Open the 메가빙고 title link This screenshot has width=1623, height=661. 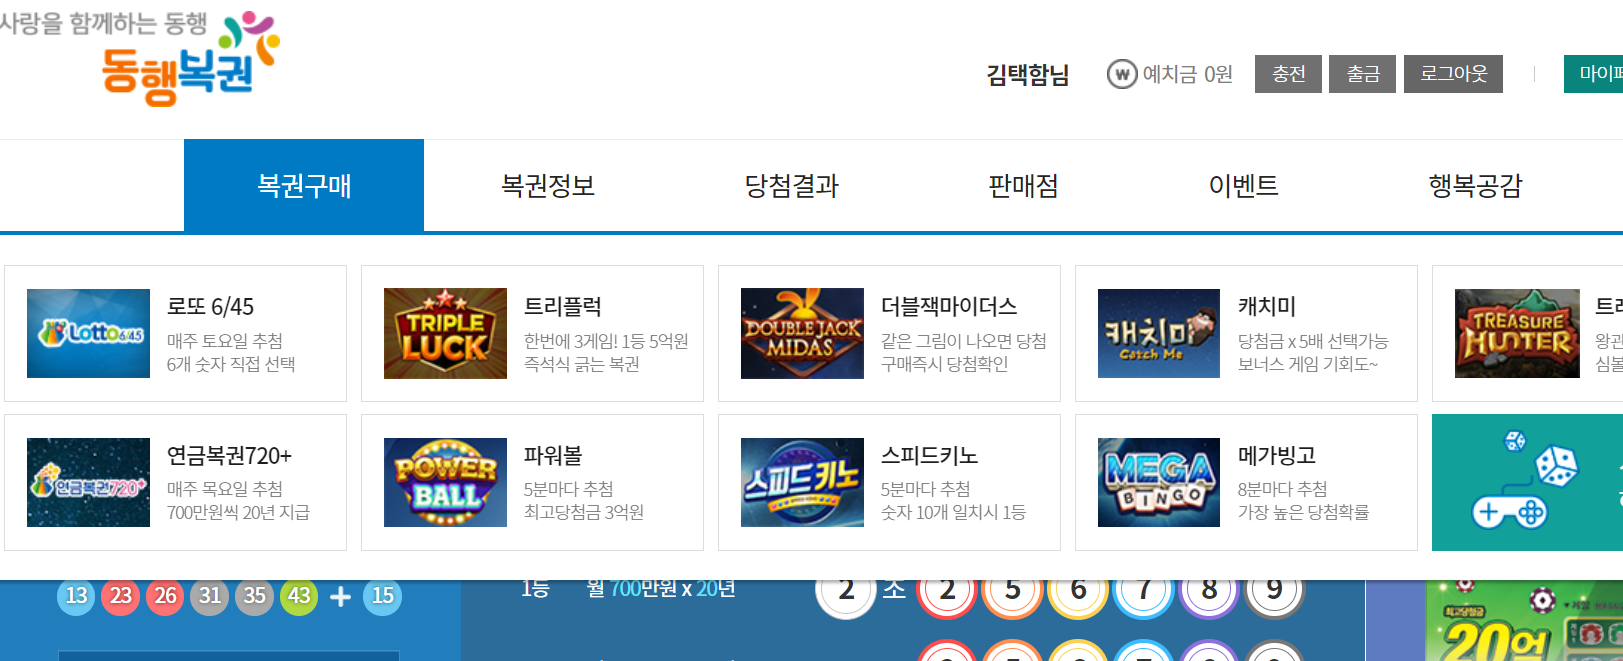pyautogui.click(x=1277, y=455)
